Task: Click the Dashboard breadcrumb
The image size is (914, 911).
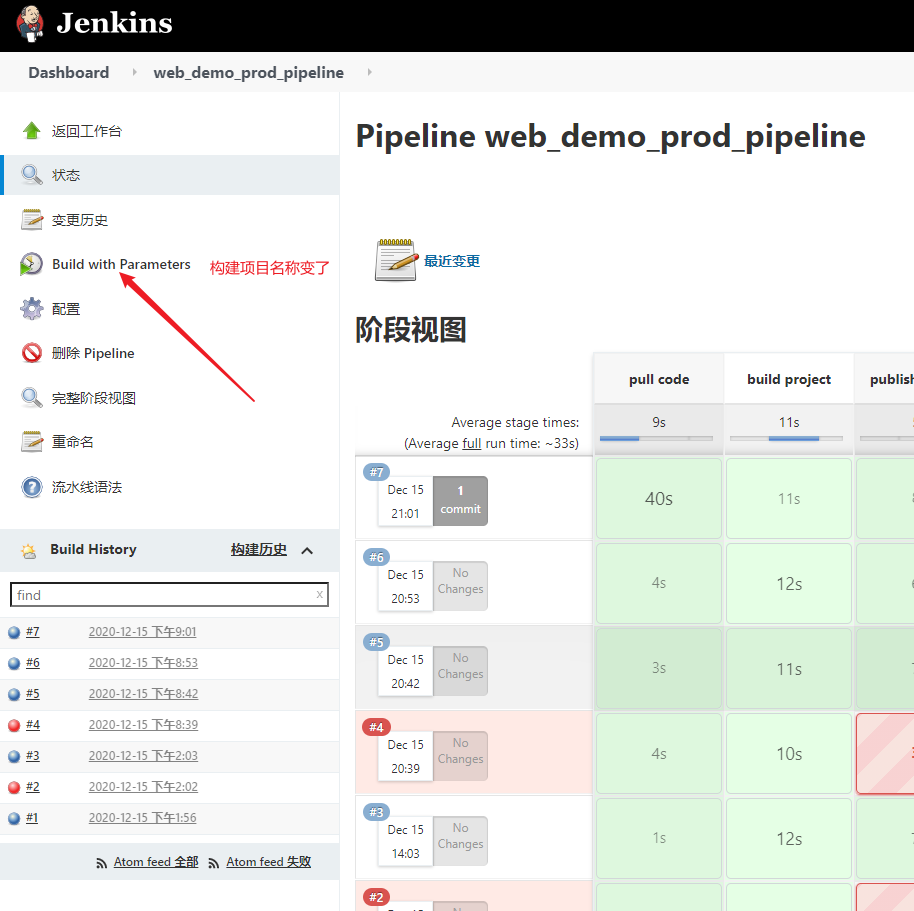Action: [x=68, y=72]
